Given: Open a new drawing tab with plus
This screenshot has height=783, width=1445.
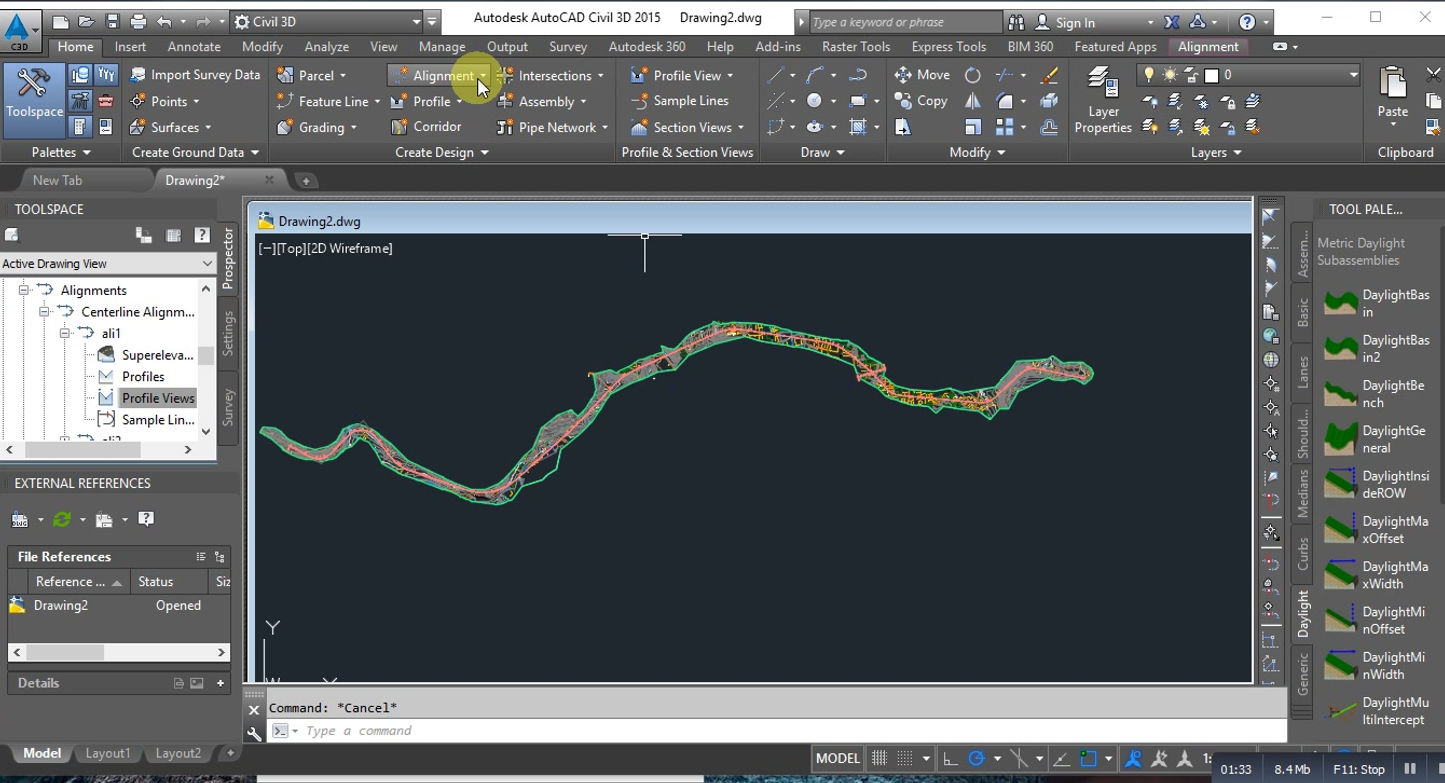Looking at the screenshot, I should click(306, 181).
